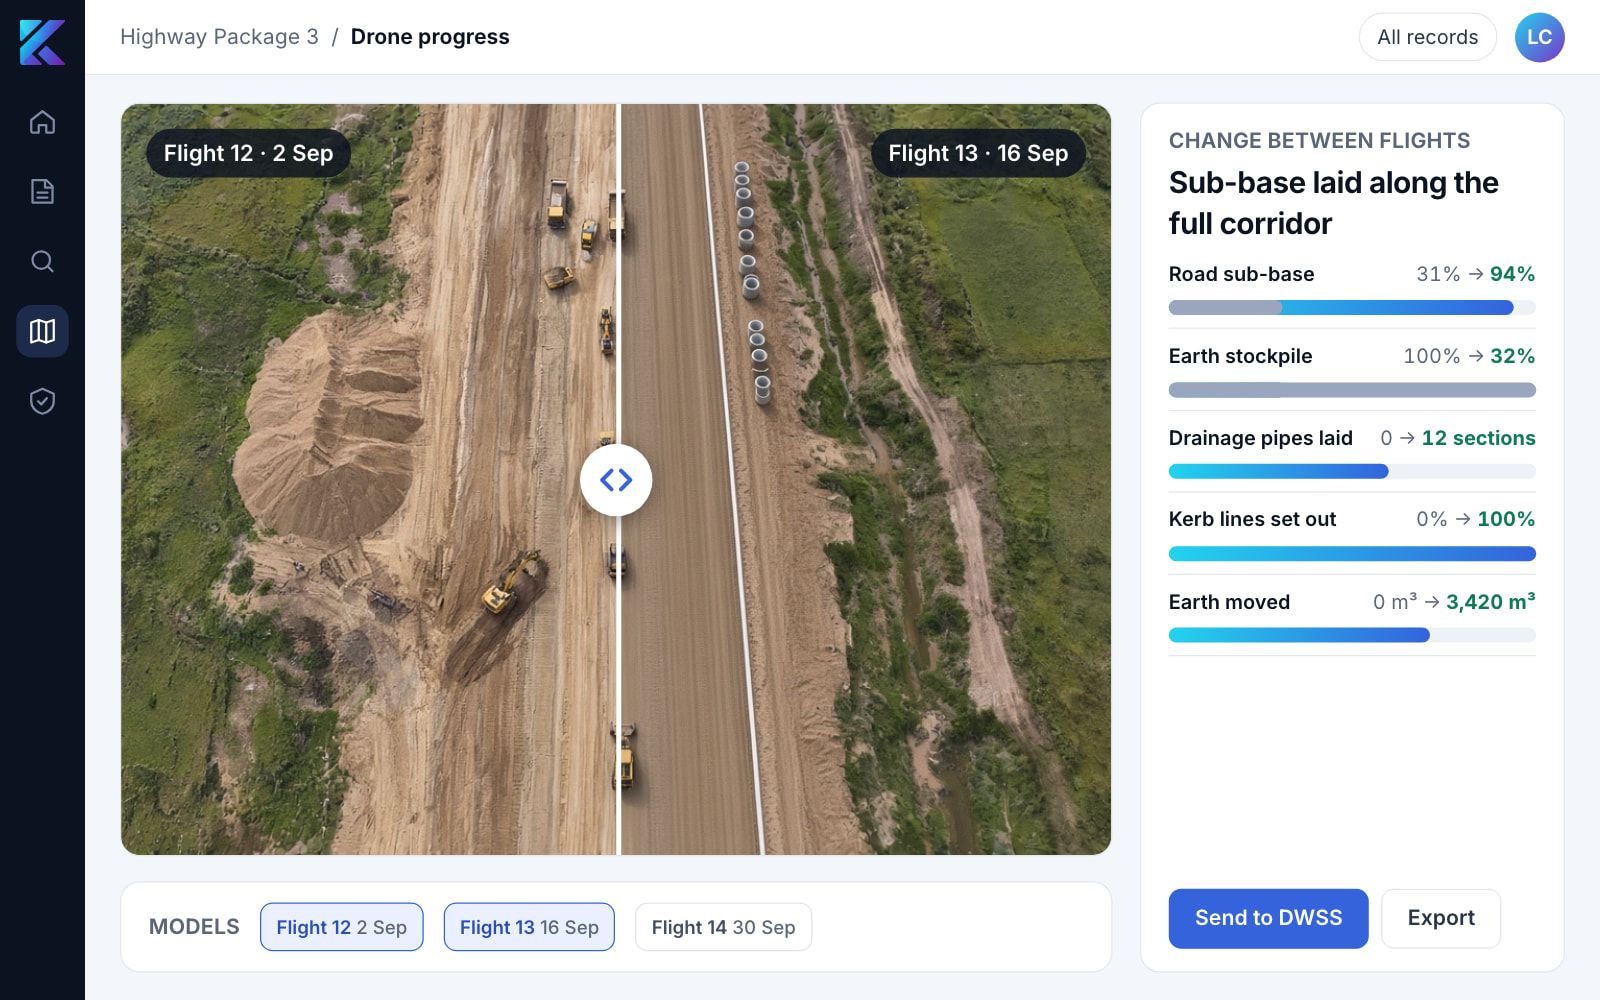Click the app logo in sidebar
Image resolution: width=1600 pixels, height=1000 pixels.
(42, 42)
